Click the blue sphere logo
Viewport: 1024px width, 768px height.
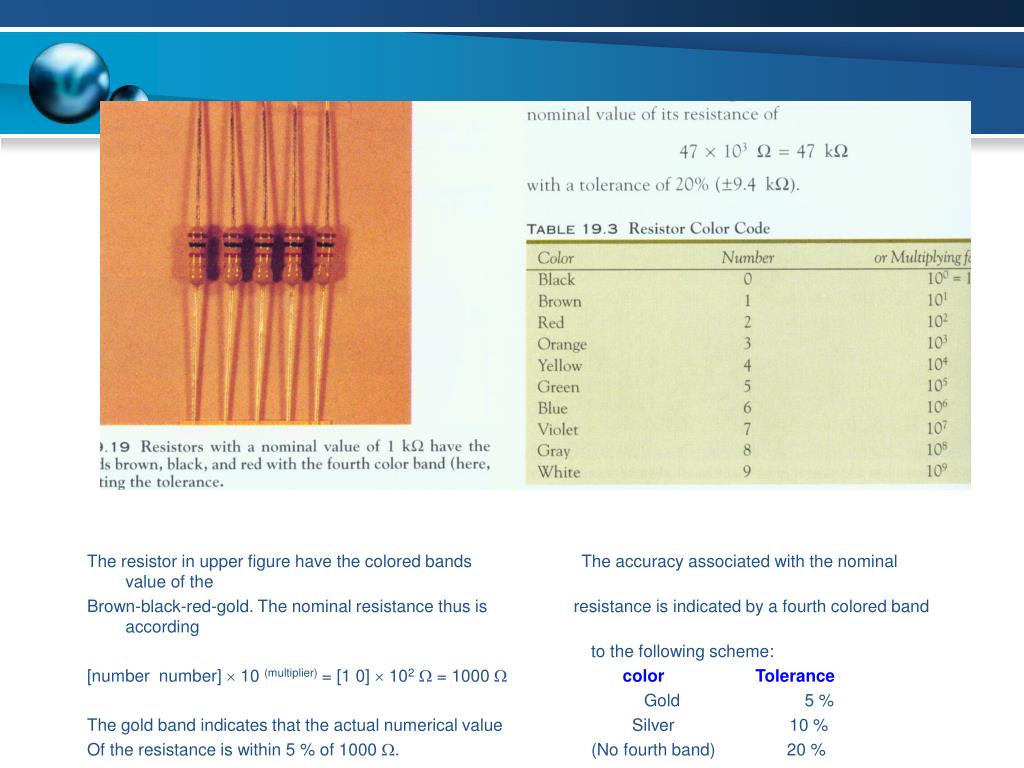click(69, 83)
